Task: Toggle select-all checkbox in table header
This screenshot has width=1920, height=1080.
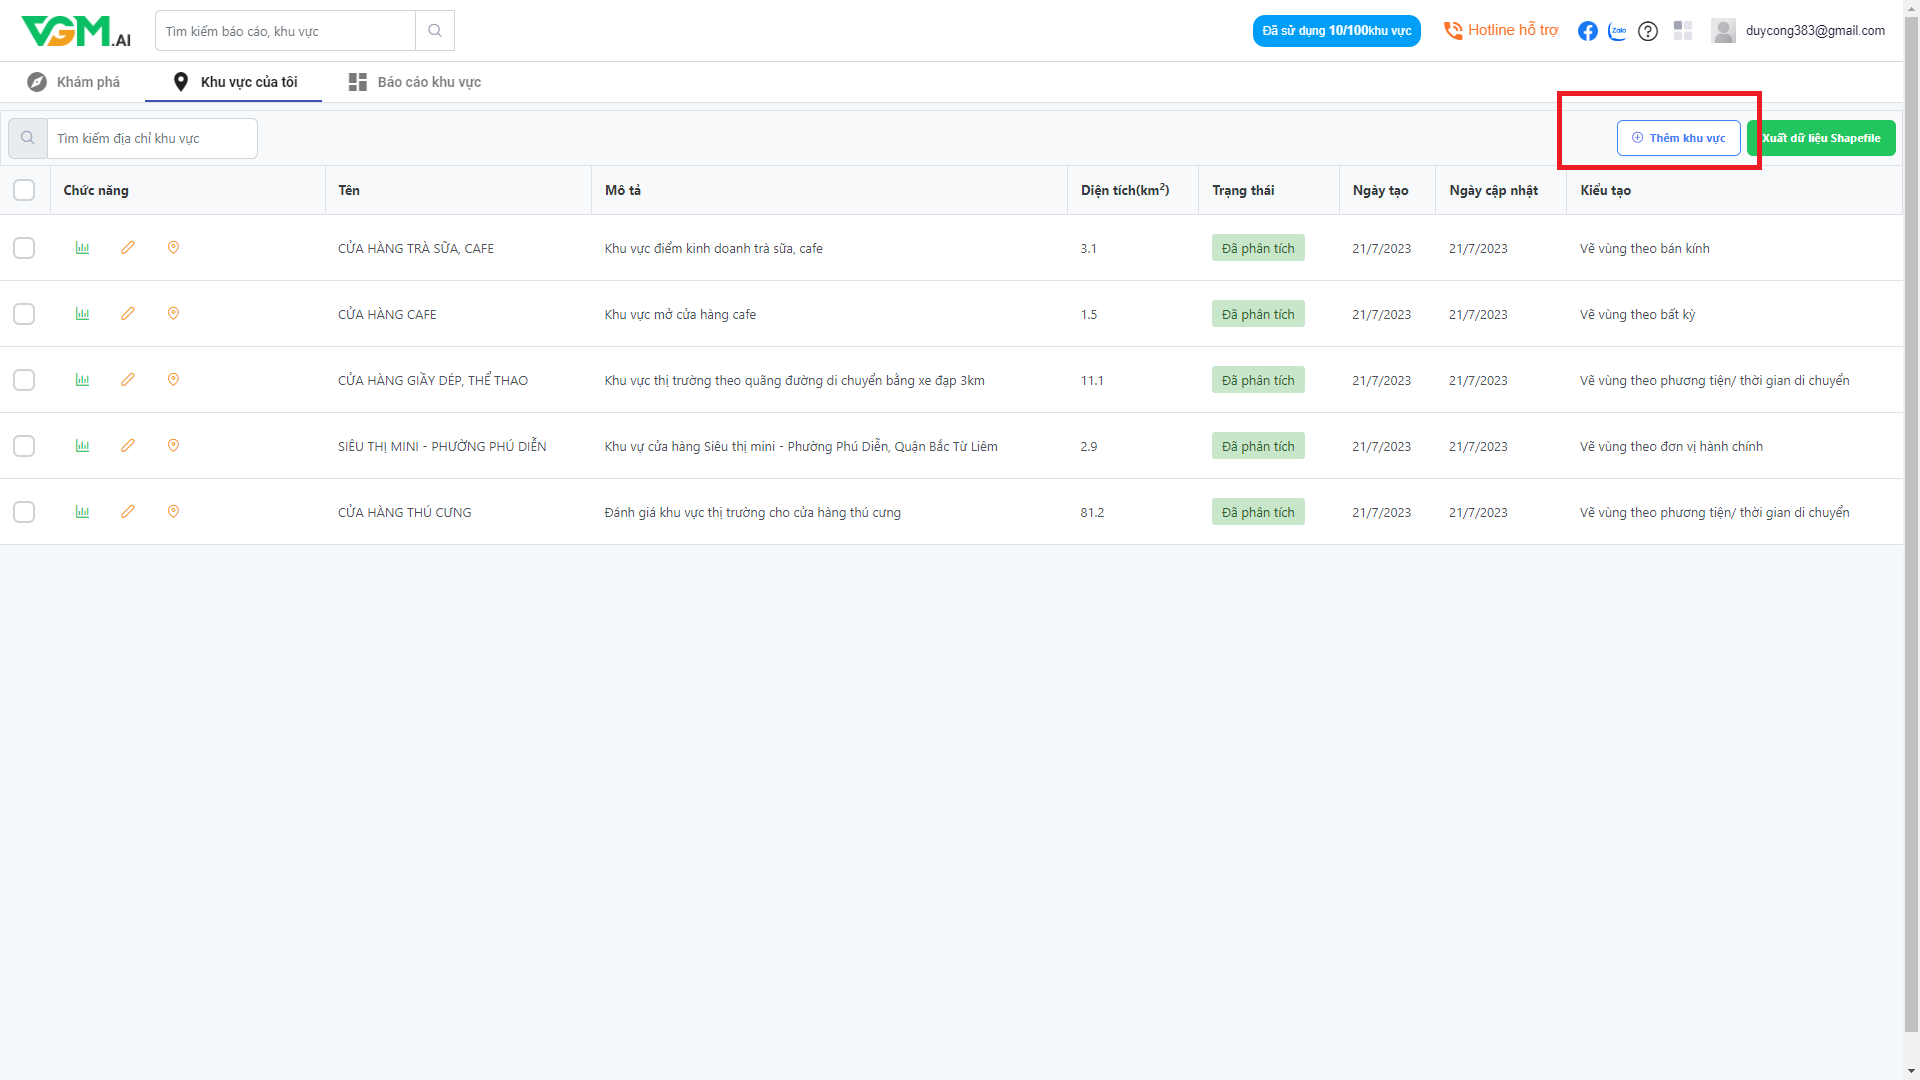Action: [x=24, y=190]
